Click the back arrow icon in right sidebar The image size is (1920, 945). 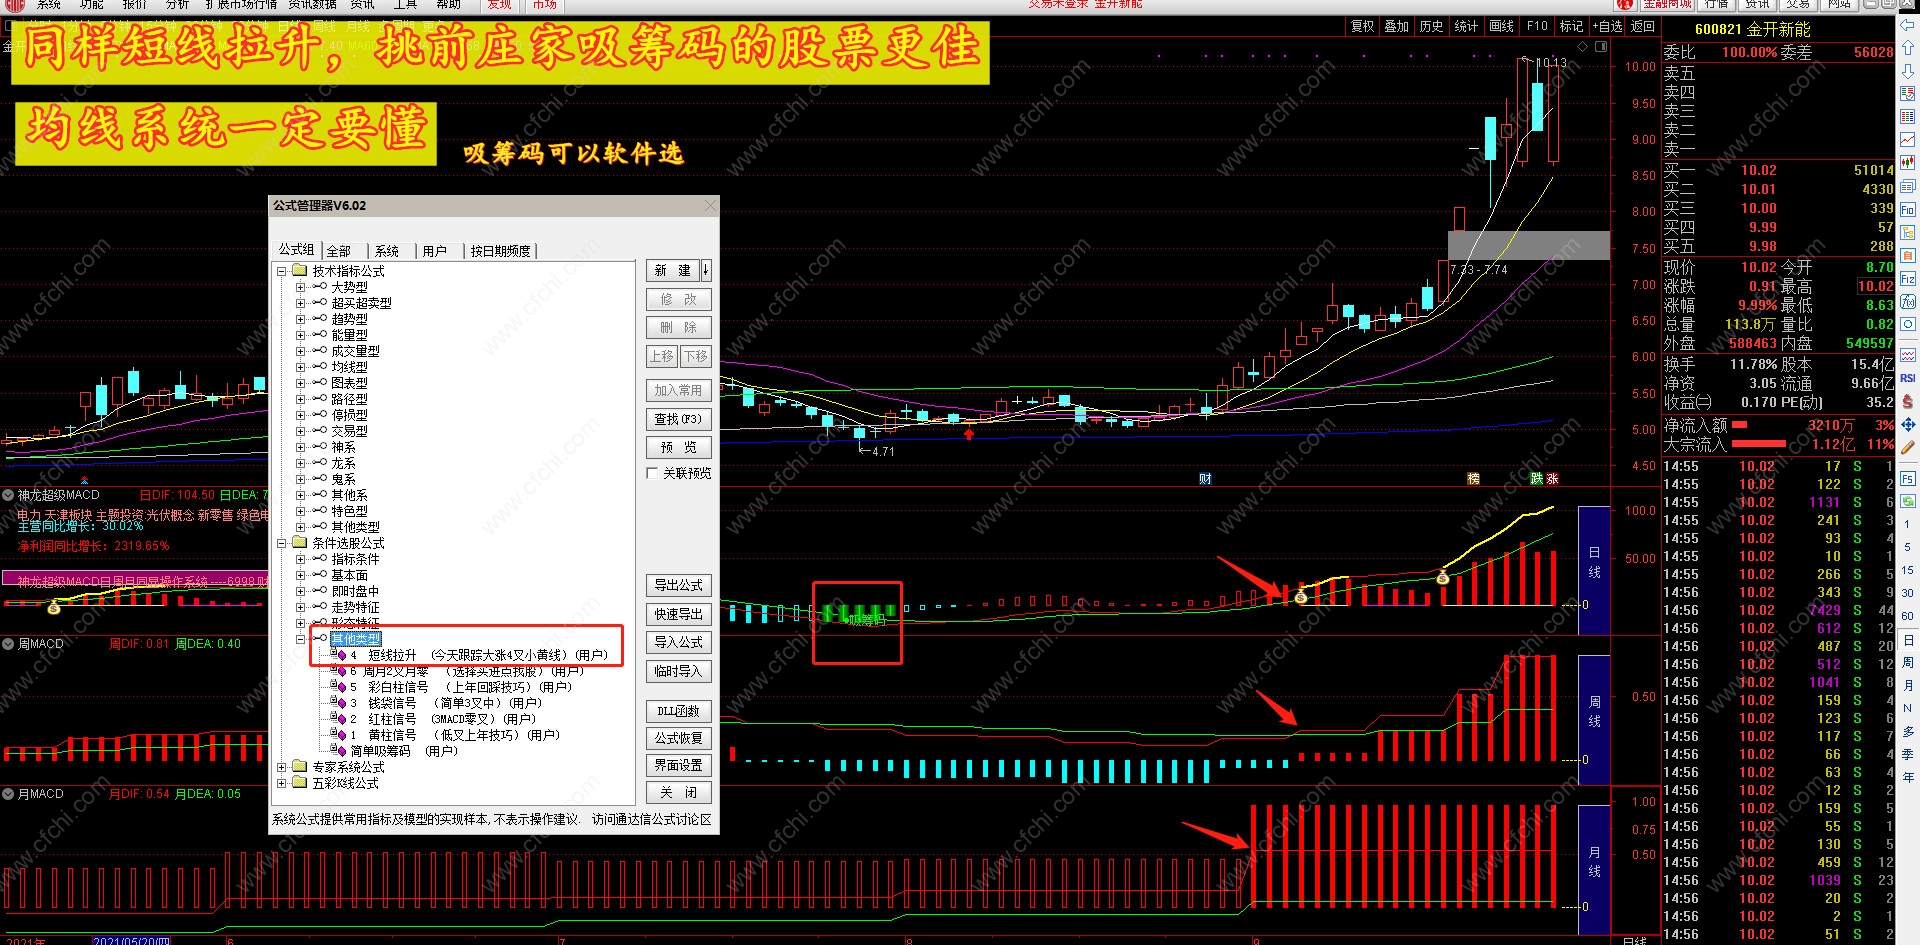point(1907,27)
